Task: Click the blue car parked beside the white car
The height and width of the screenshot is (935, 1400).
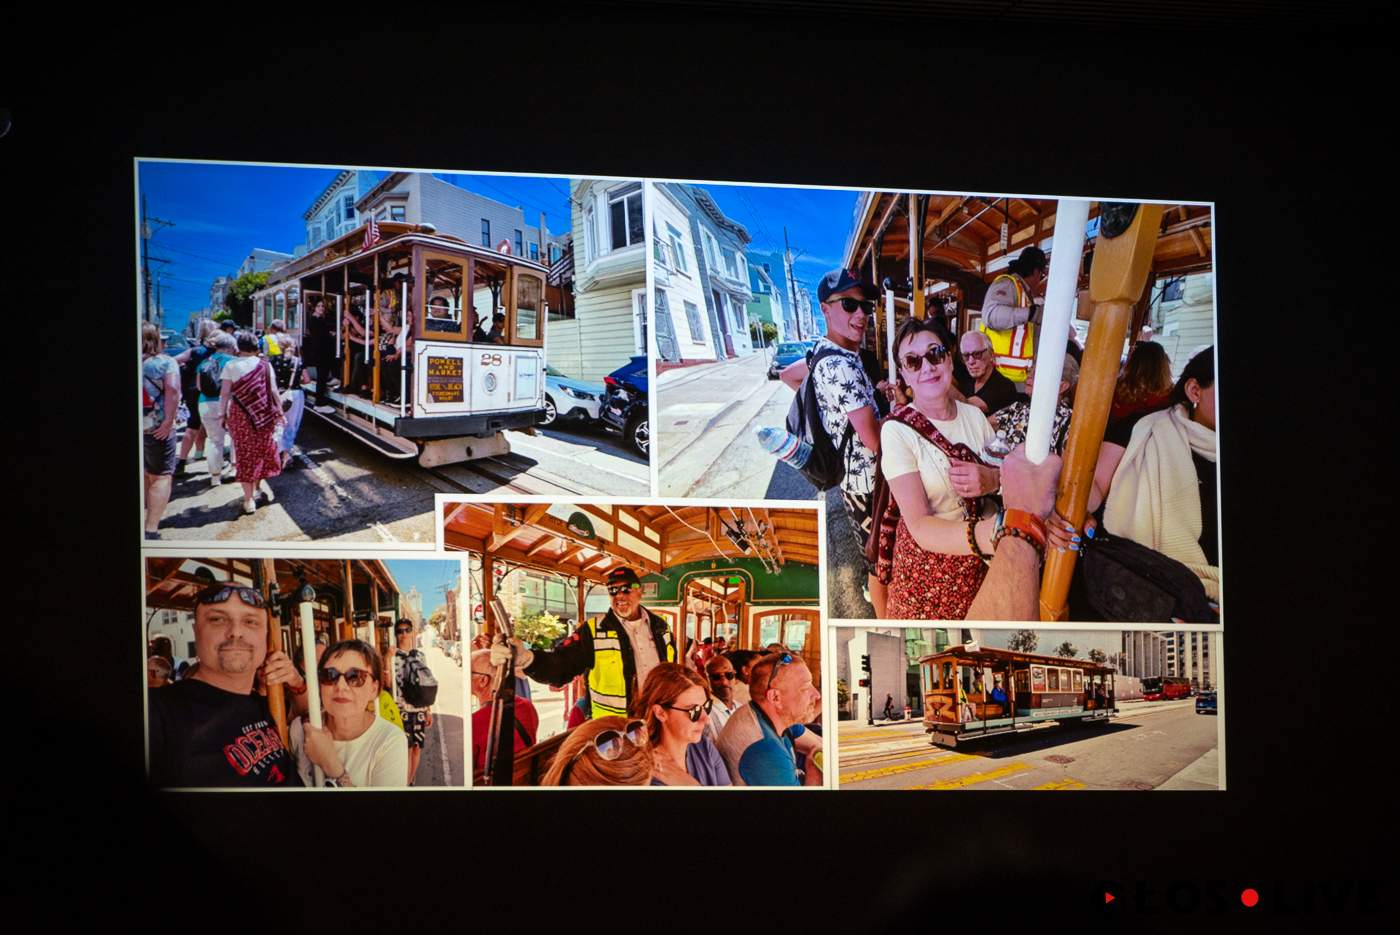Action: [x=627, y=400]
